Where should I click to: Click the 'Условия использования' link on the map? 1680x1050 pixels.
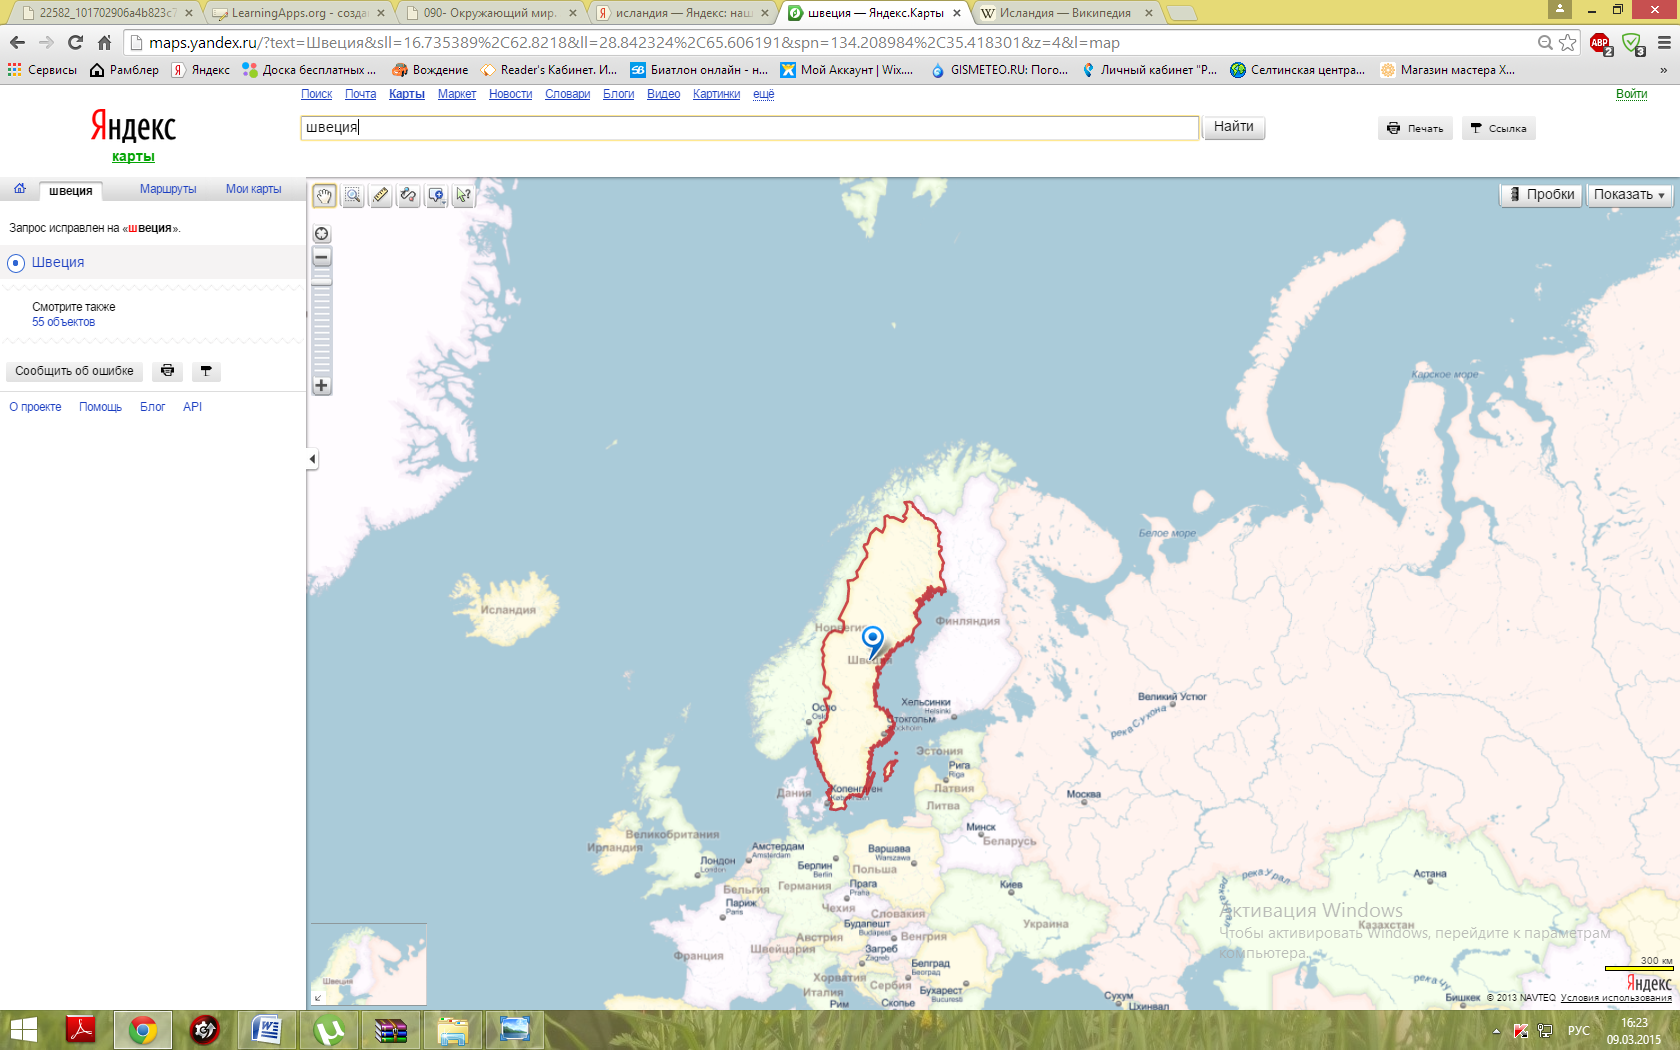click(1616, 998)
